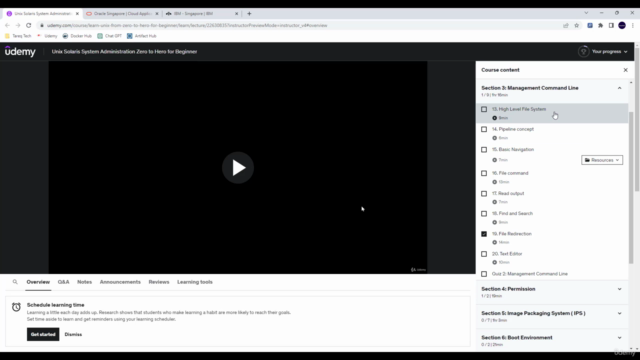Screen dimensions: 640x360
Task: Select the Reviews tab
Action: coord(159,282)
